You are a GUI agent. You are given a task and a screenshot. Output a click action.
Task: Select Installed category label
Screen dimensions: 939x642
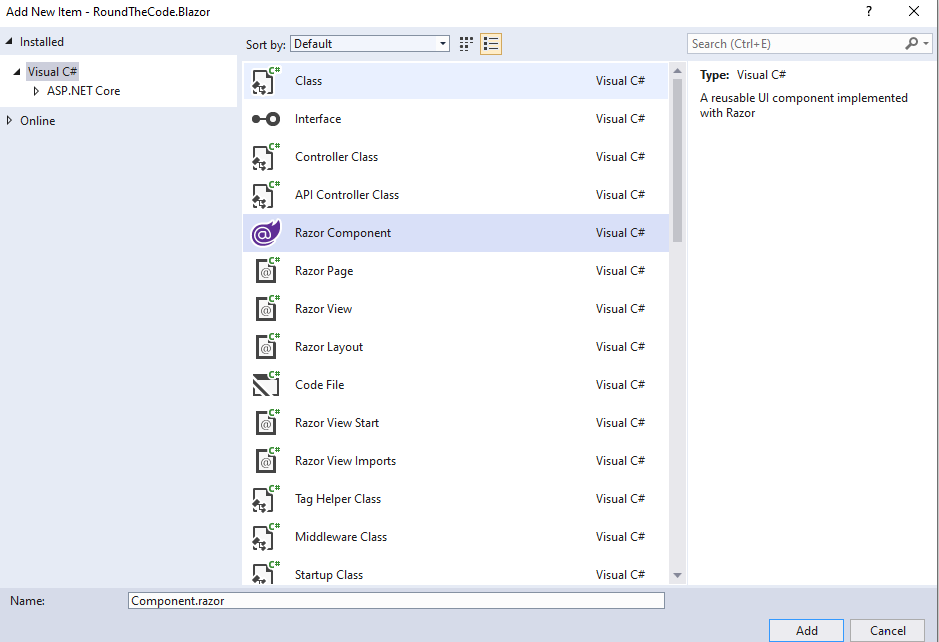click(41, 42)
